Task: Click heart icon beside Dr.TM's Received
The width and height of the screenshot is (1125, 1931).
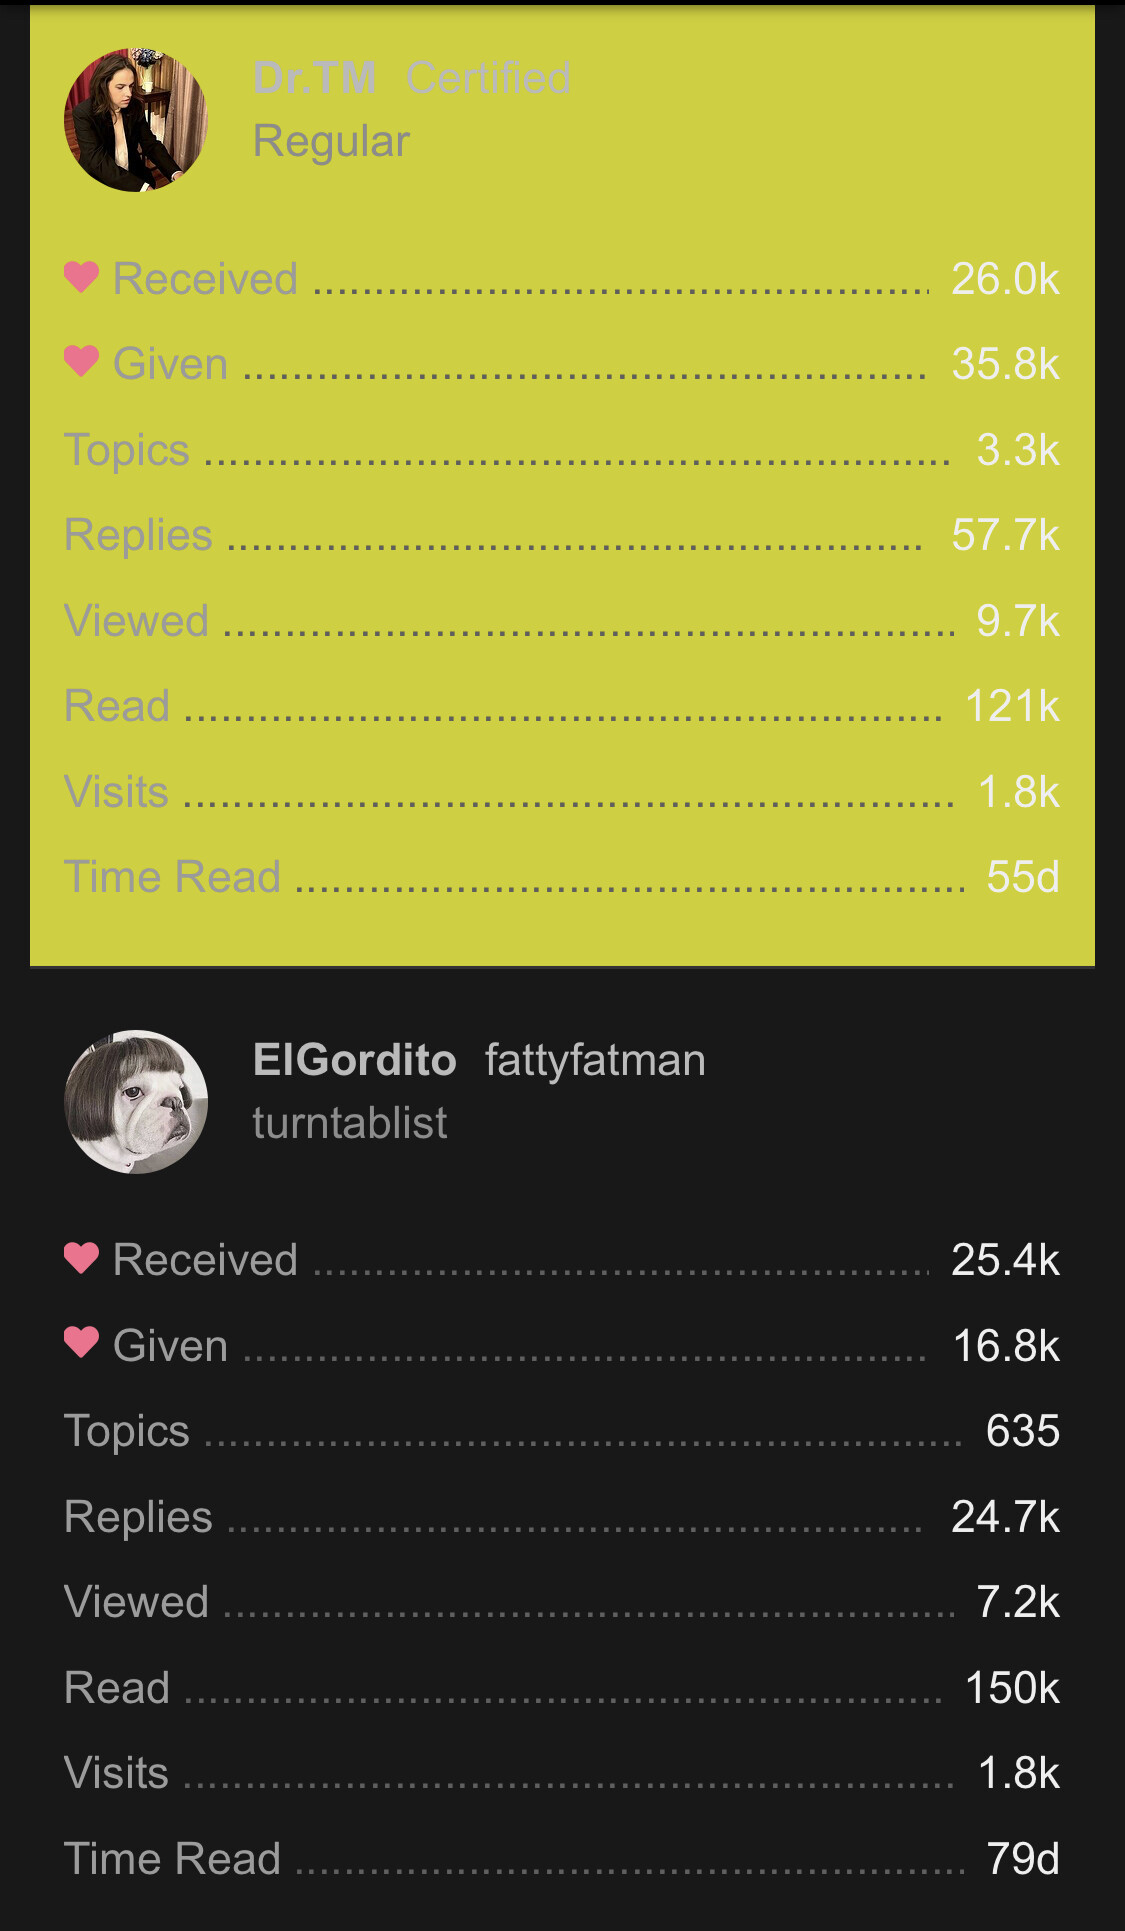Action: coord(81,277)
